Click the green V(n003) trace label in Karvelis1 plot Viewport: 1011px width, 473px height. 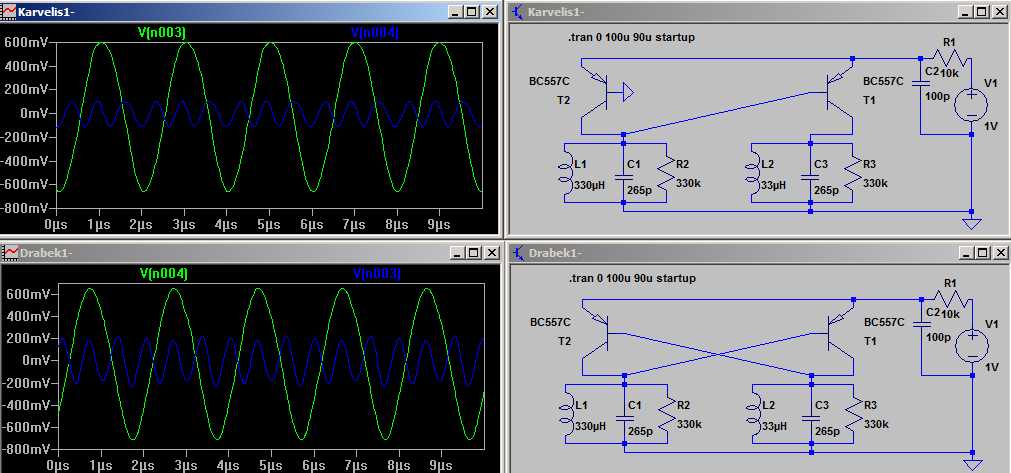(x=161, y=33)
